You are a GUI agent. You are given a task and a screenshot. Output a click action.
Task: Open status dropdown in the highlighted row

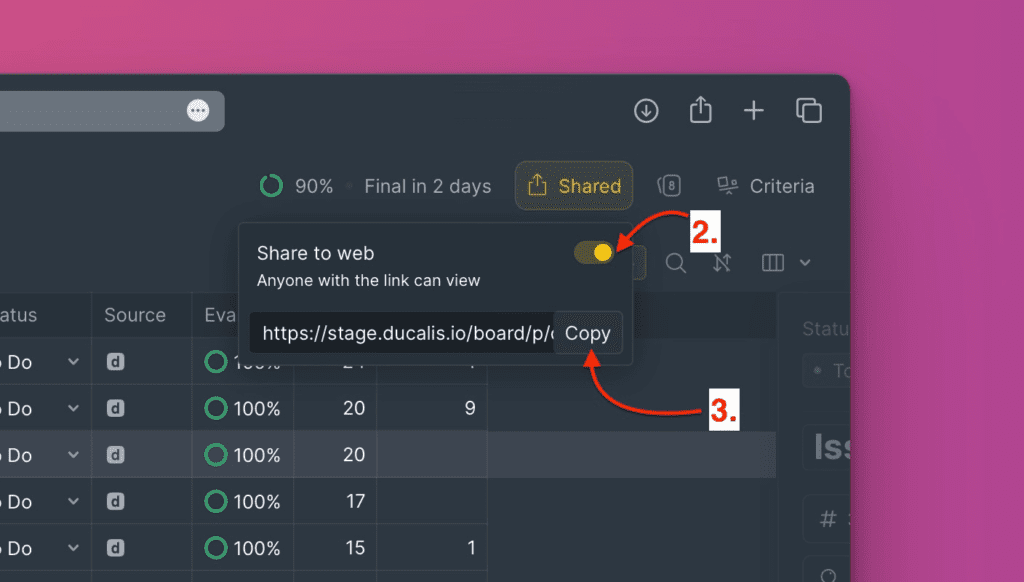[x=73, y=455]
